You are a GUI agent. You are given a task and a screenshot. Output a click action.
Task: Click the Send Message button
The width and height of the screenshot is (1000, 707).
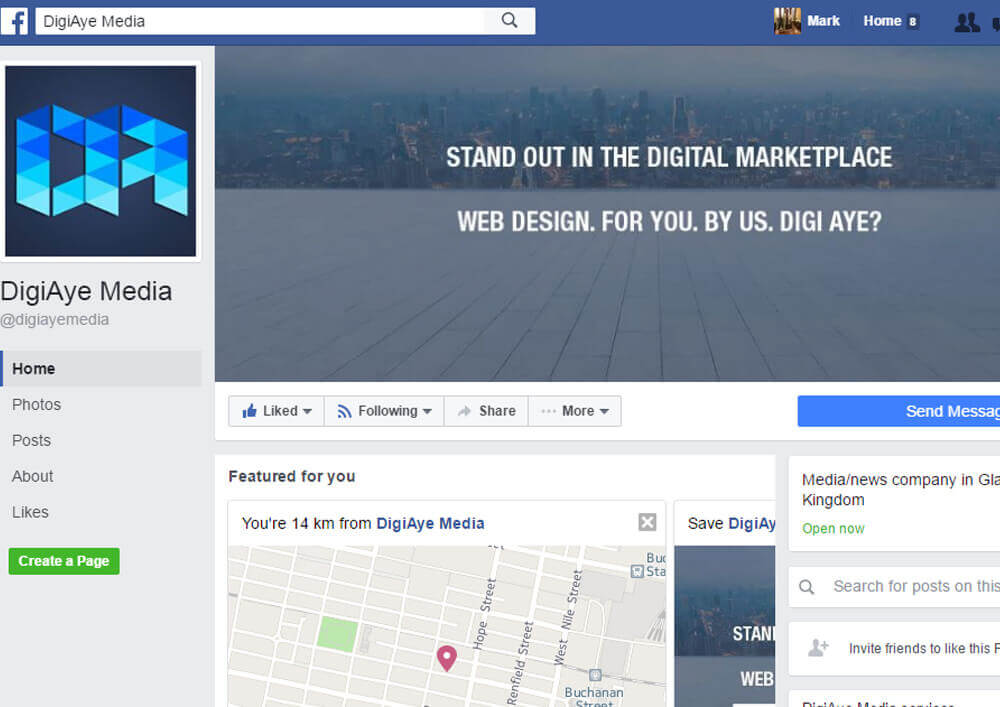pyautogui.click(x=899, y=411)
